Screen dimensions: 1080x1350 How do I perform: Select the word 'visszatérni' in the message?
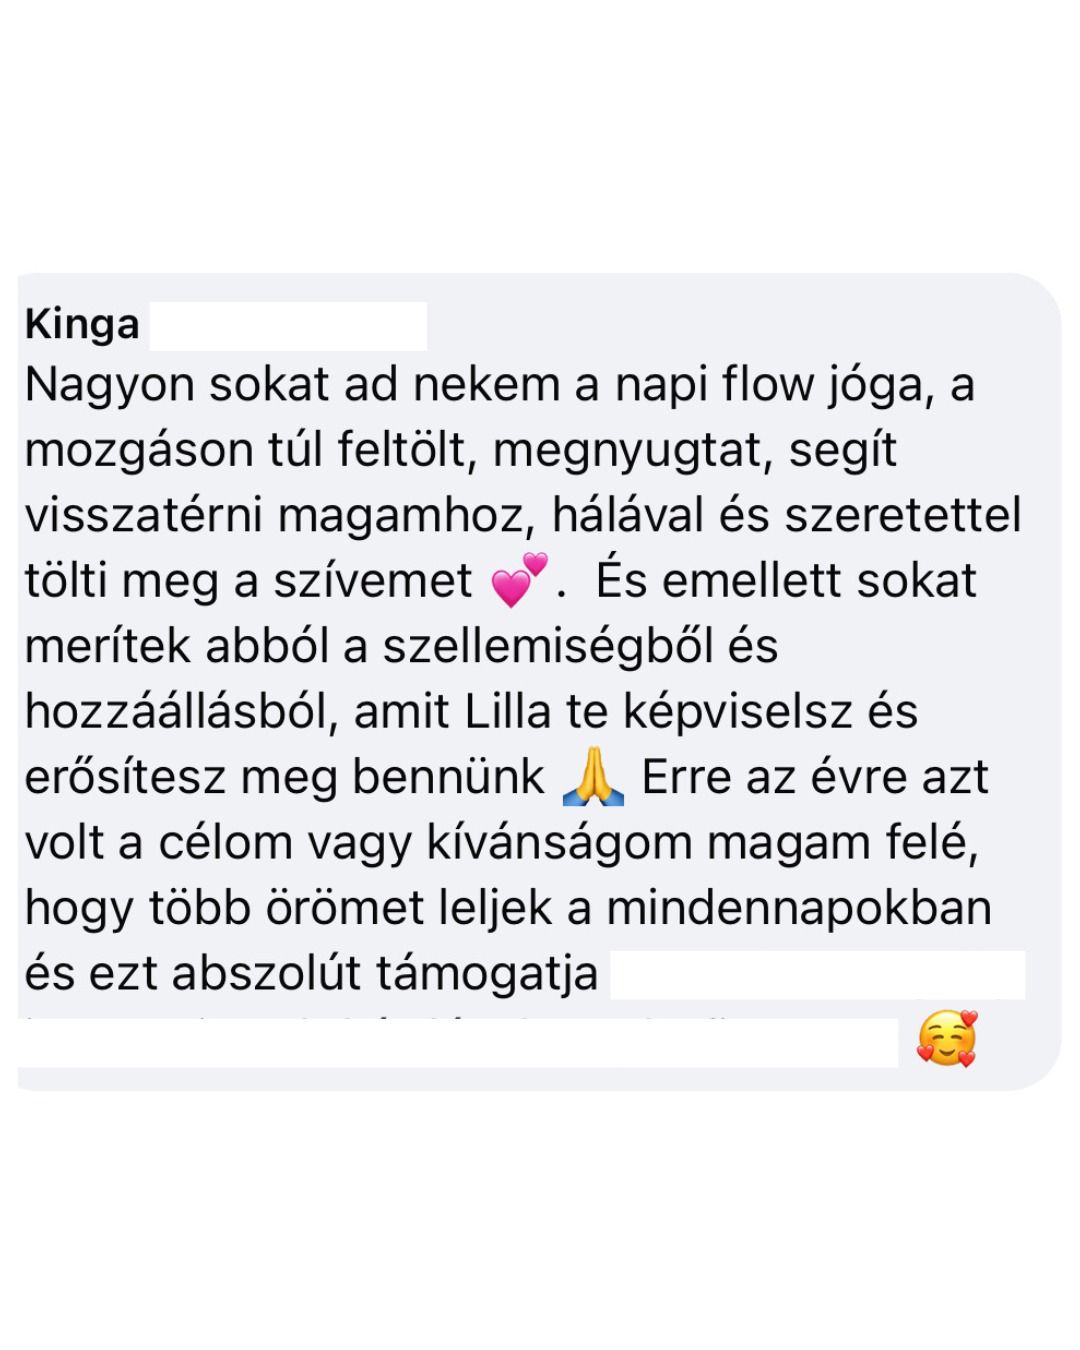tap(144, 515)
